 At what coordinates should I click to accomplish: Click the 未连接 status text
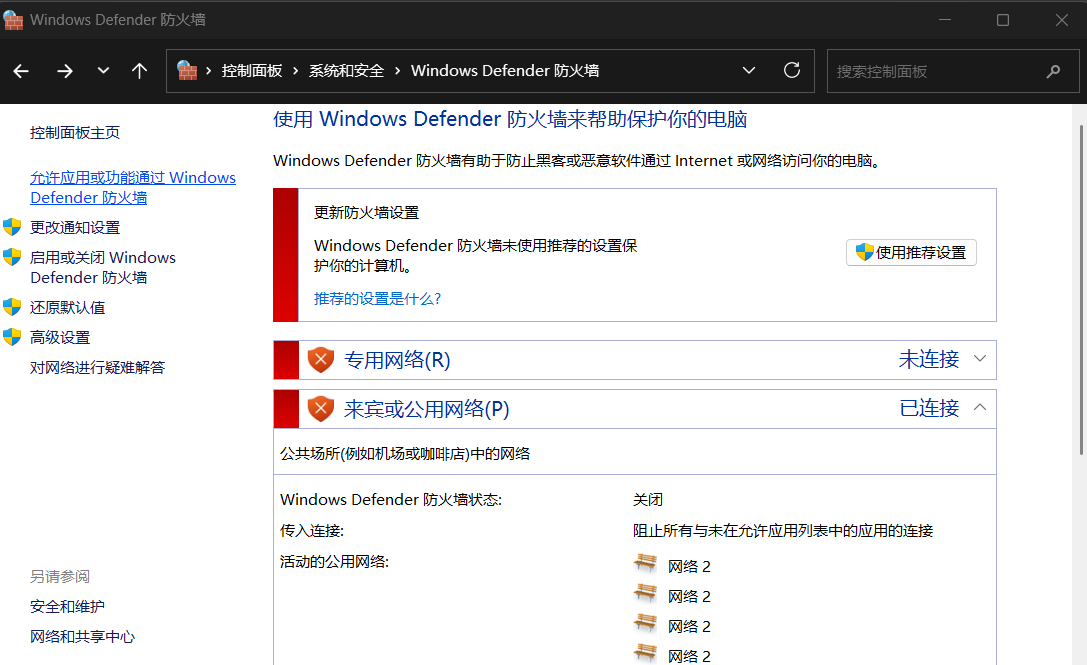pyautogui.click(x=929, y=359)
